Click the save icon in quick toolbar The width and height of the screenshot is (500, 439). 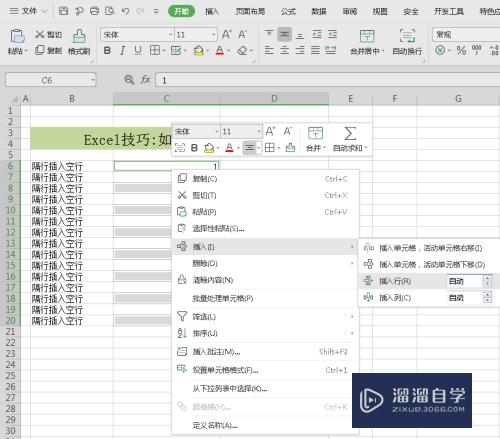click(63, 11)
